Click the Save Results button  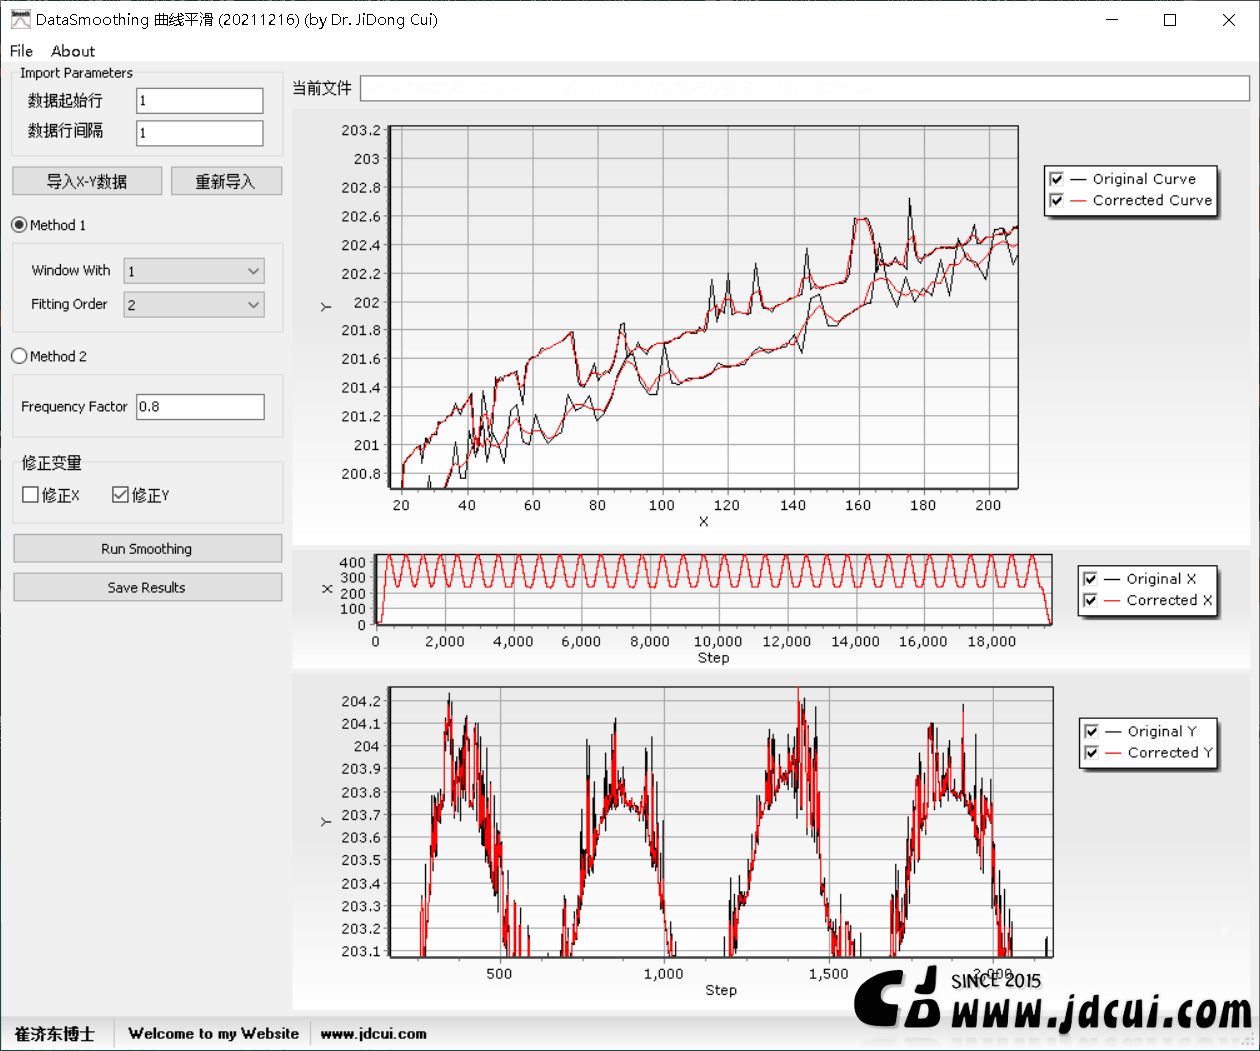coord(147,588)
